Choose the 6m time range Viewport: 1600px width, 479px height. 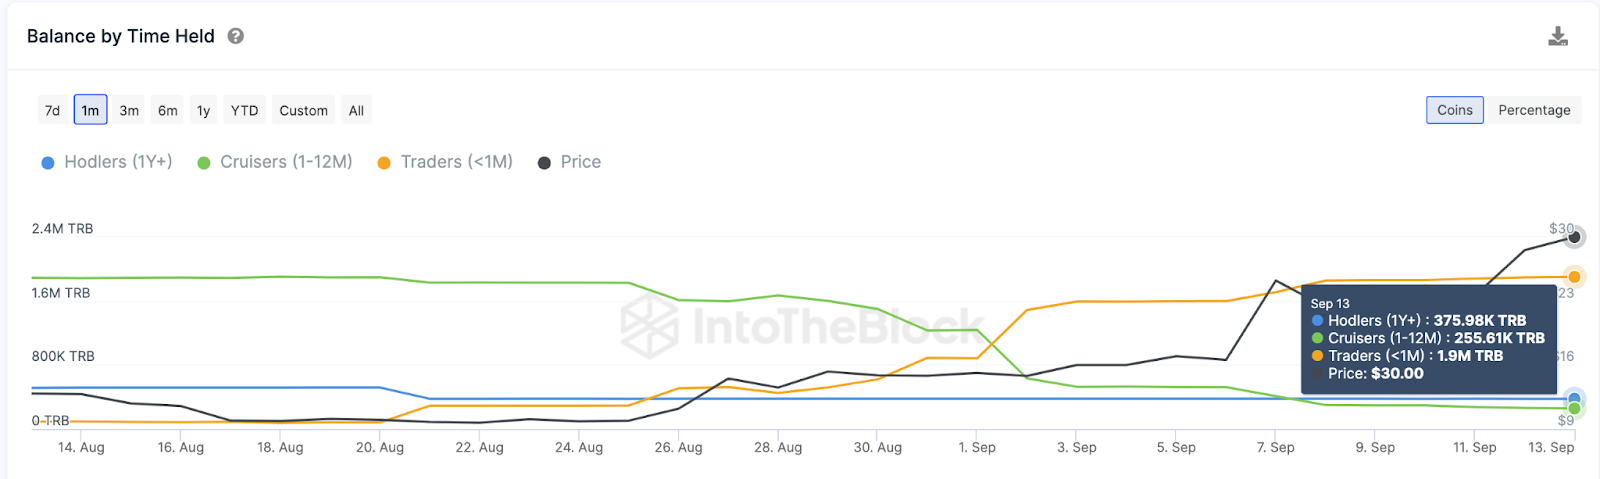[168, 110]
